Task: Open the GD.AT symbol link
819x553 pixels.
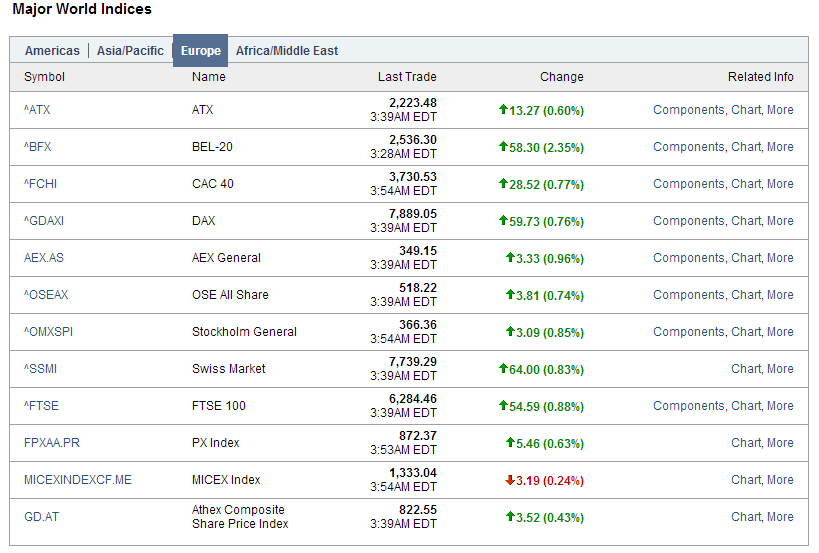Action: 41,517
